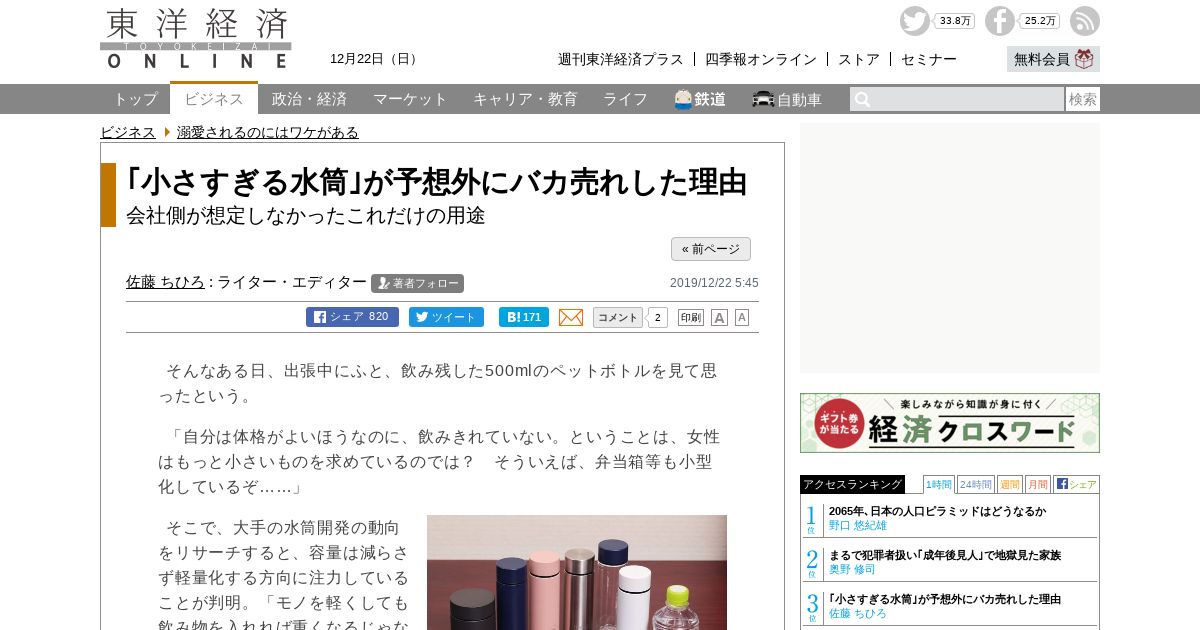Screen dimensions: 1200x630
Task: Show the 24時間 ranking tab
Action: 976,484
